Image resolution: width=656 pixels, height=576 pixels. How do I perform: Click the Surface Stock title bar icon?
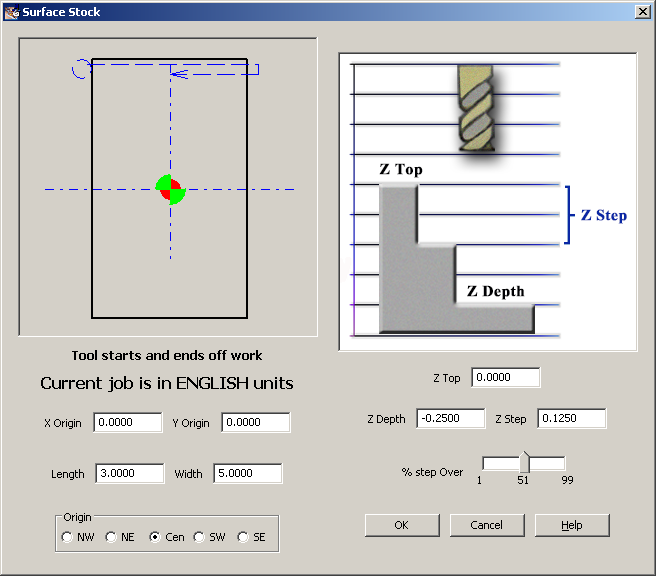point(12,12)
